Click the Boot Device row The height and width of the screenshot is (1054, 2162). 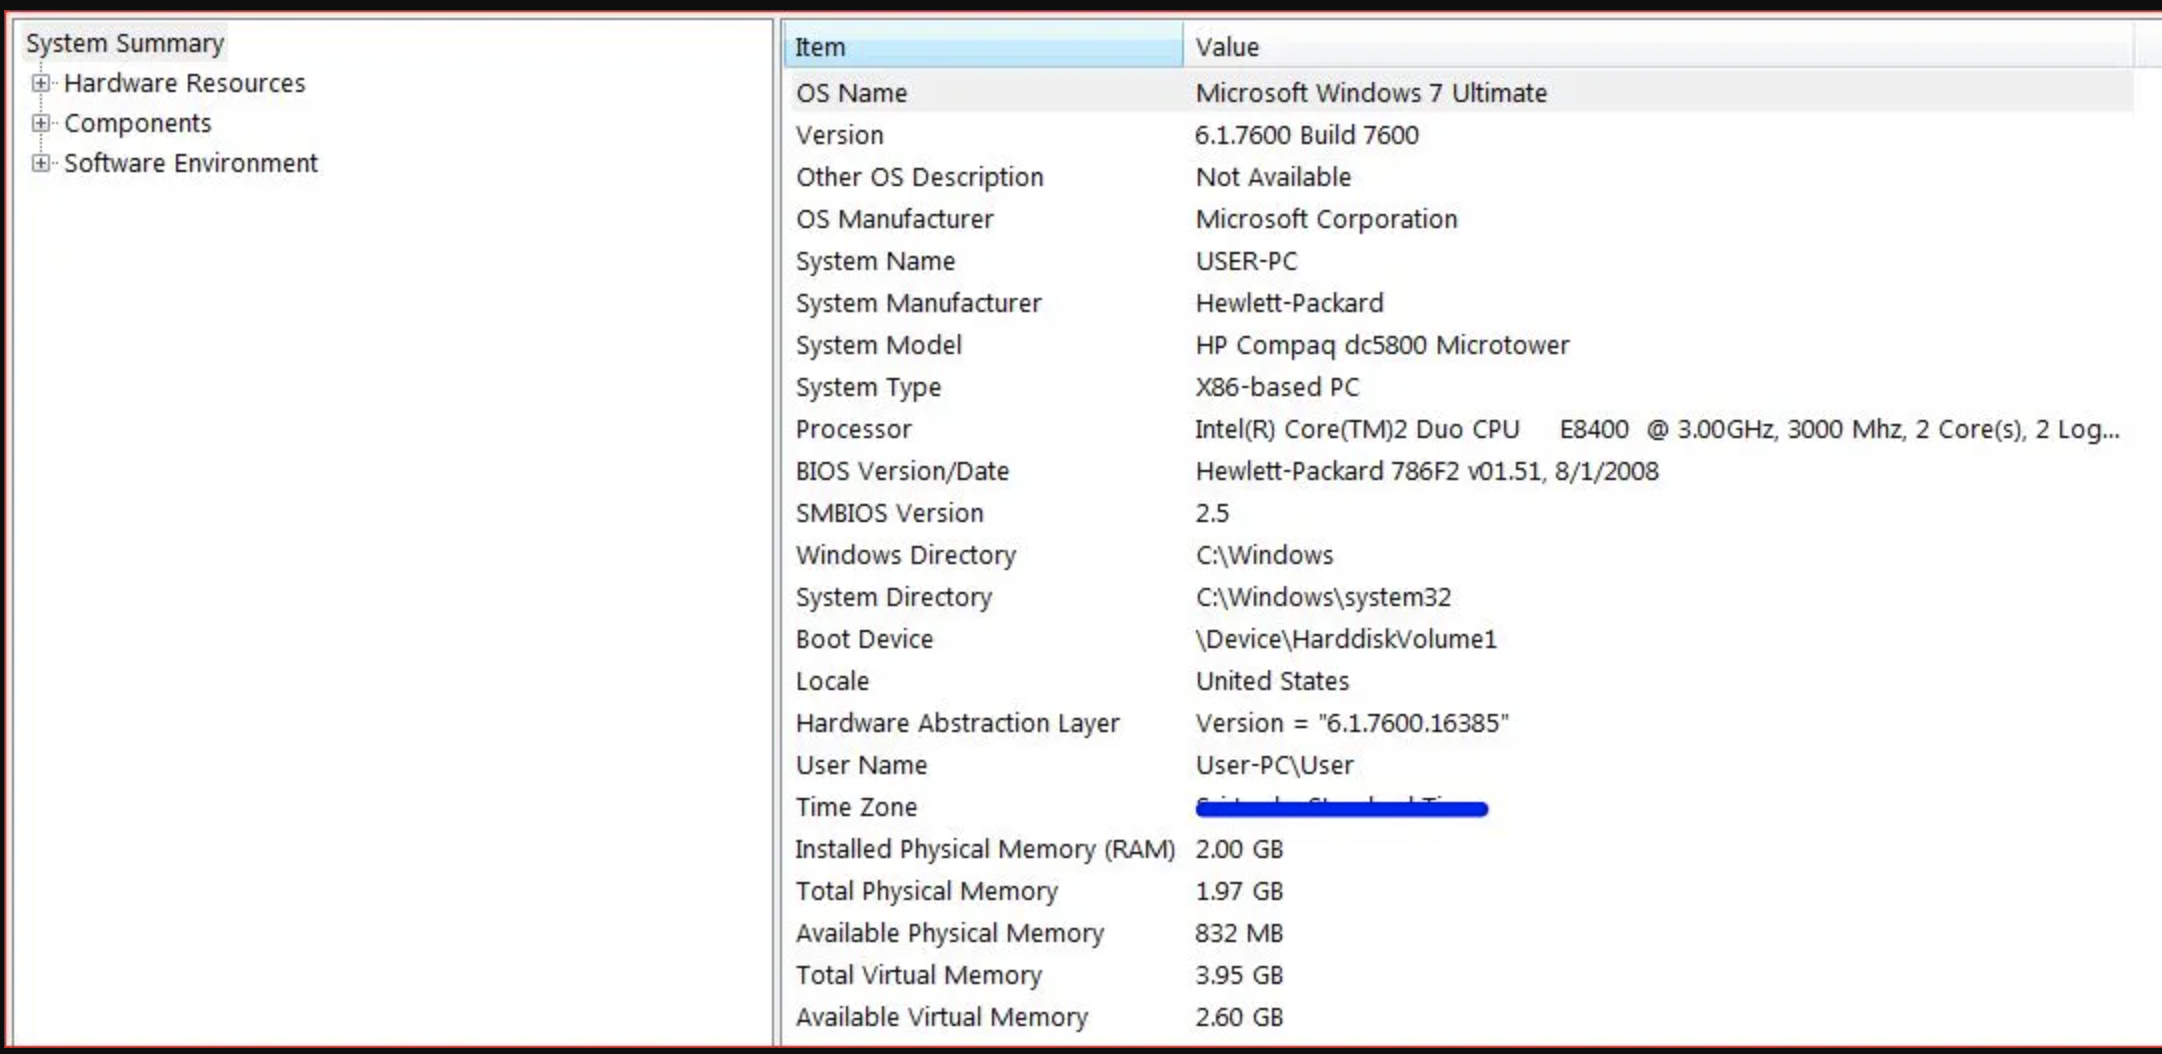point(865,639)
